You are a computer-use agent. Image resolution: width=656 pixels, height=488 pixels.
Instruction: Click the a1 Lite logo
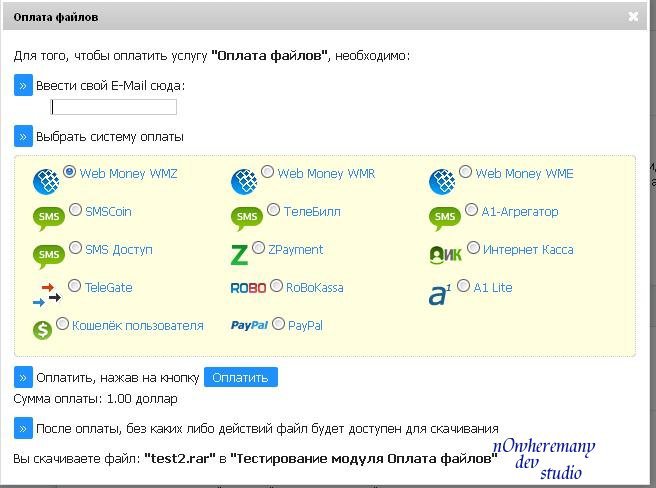click(x=440, y=295)
